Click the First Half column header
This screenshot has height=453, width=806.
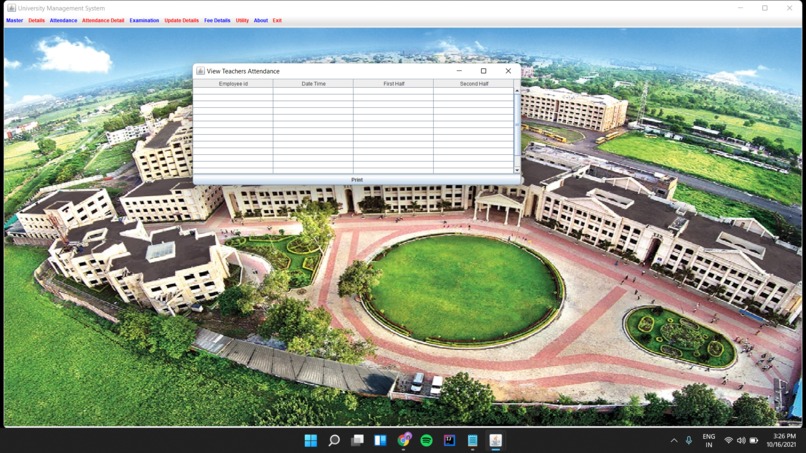pos(393,83)
